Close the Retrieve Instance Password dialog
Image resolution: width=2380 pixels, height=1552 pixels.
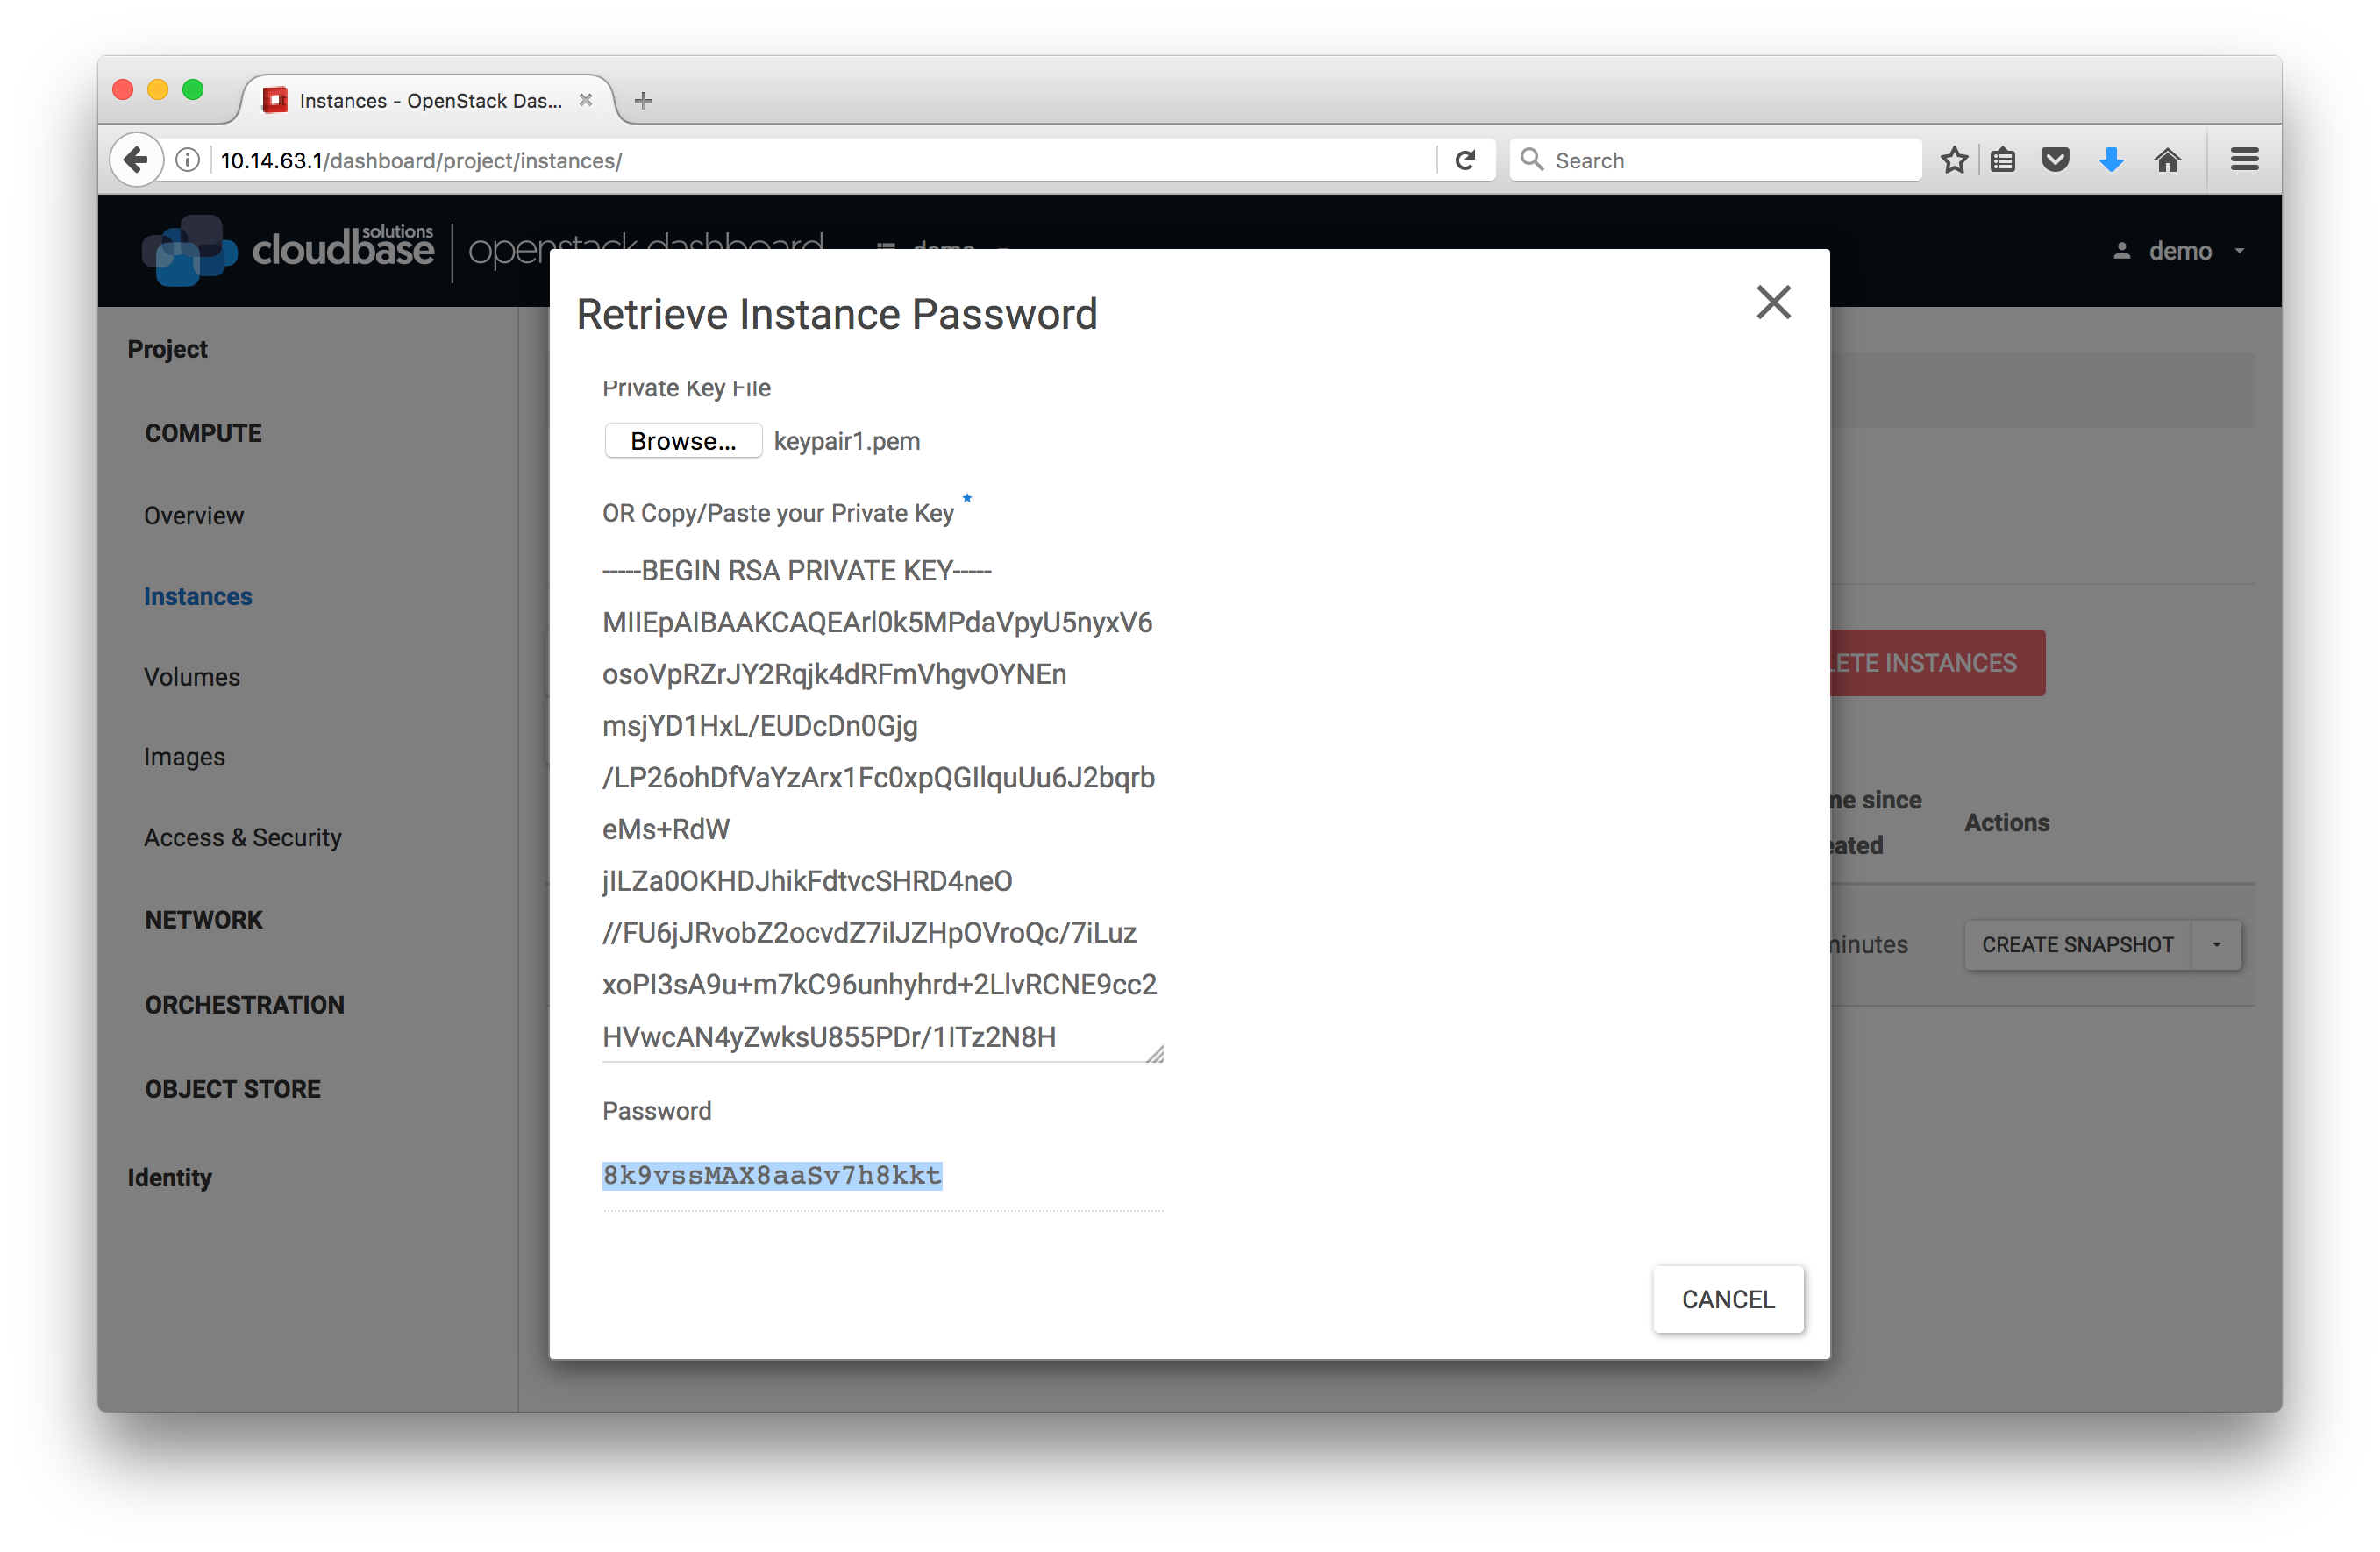click(1773, 302)
